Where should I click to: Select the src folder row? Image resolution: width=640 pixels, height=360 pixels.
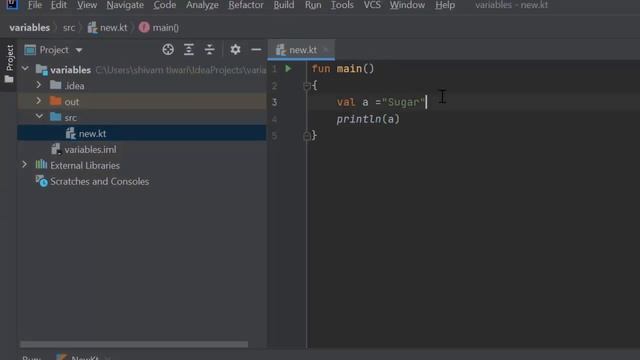click(x=142, y=118)
